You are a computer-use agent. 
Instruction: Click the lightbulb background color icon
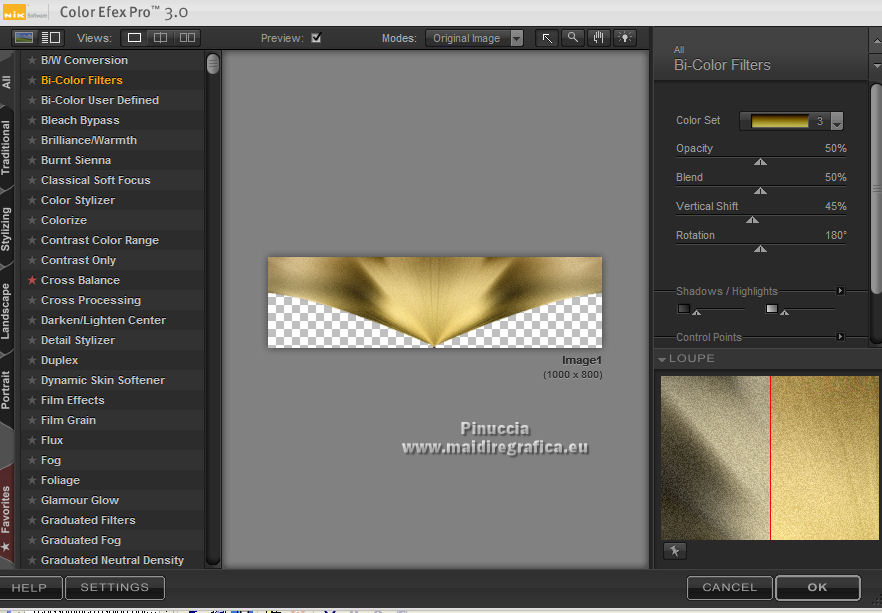coord(624,38)
